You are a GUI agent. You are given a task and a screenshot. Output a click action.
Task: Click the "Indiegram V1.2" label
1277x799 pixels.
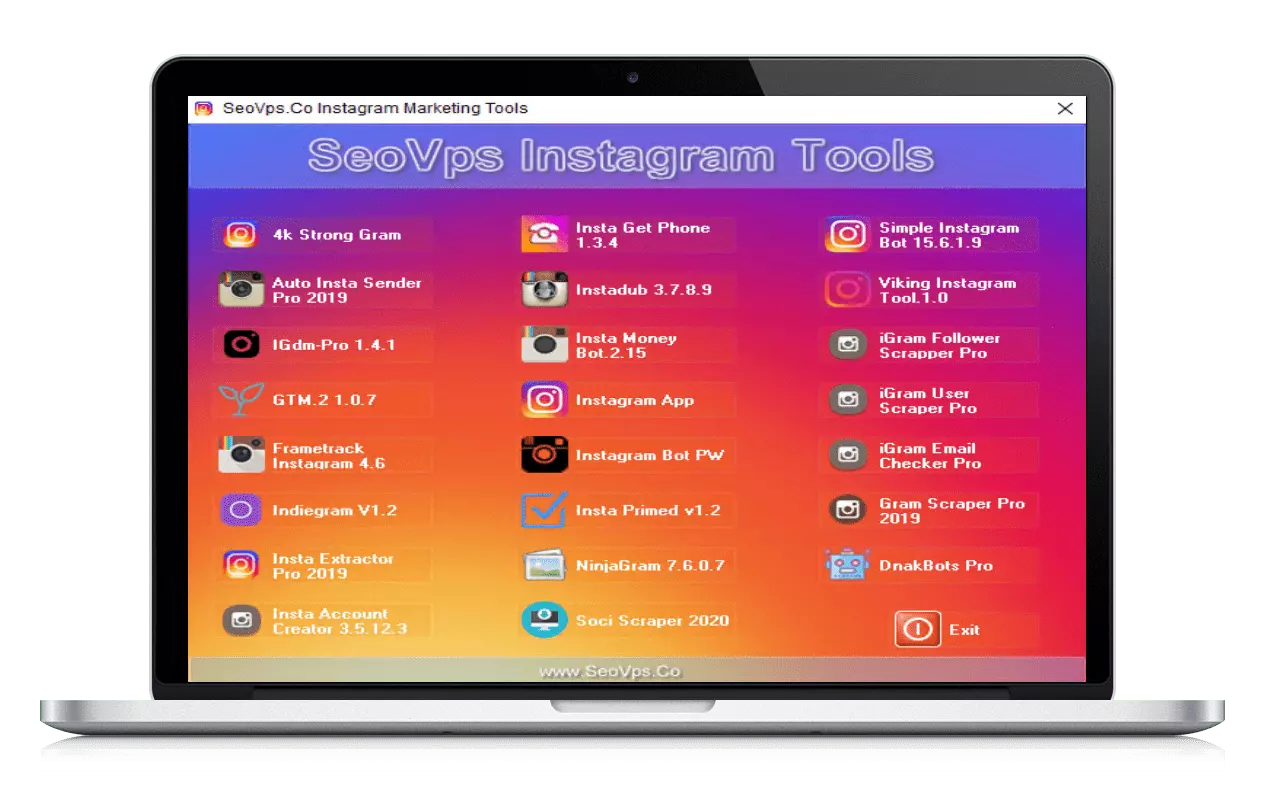335,510
